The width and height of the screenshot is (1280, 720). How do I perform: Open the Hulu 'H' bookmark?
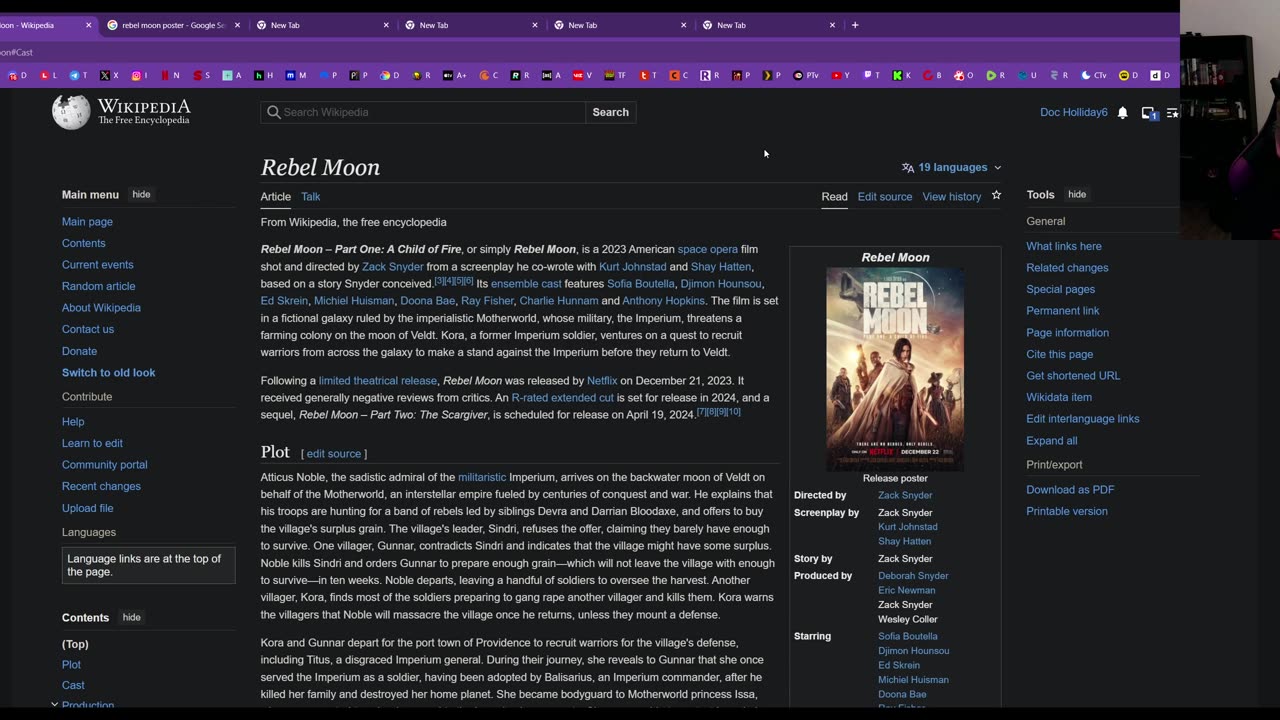pyautogui.click(x=263, y=75)
